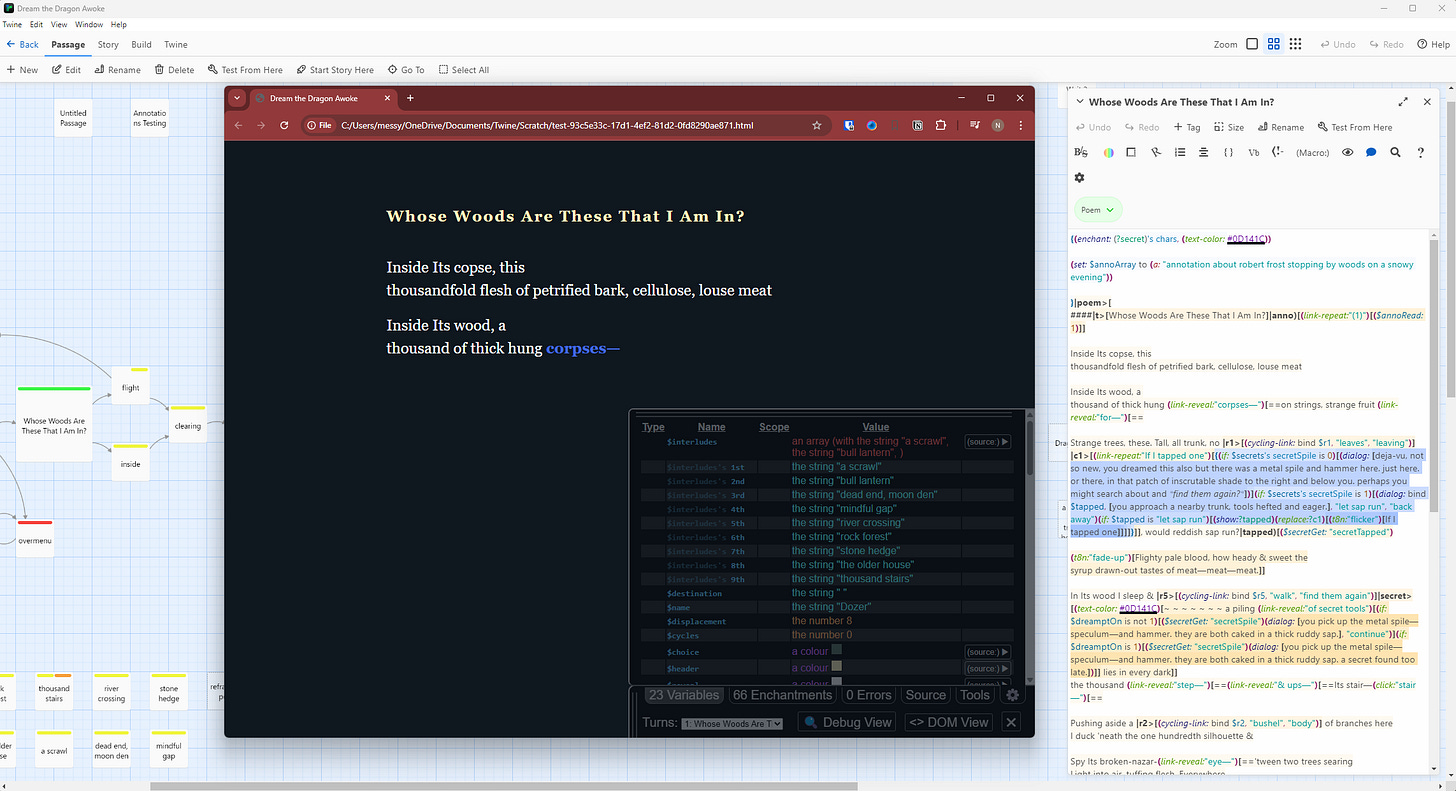Insert a numbered list via list icon
This screenshot has width=1456, height=791.
1180,153
